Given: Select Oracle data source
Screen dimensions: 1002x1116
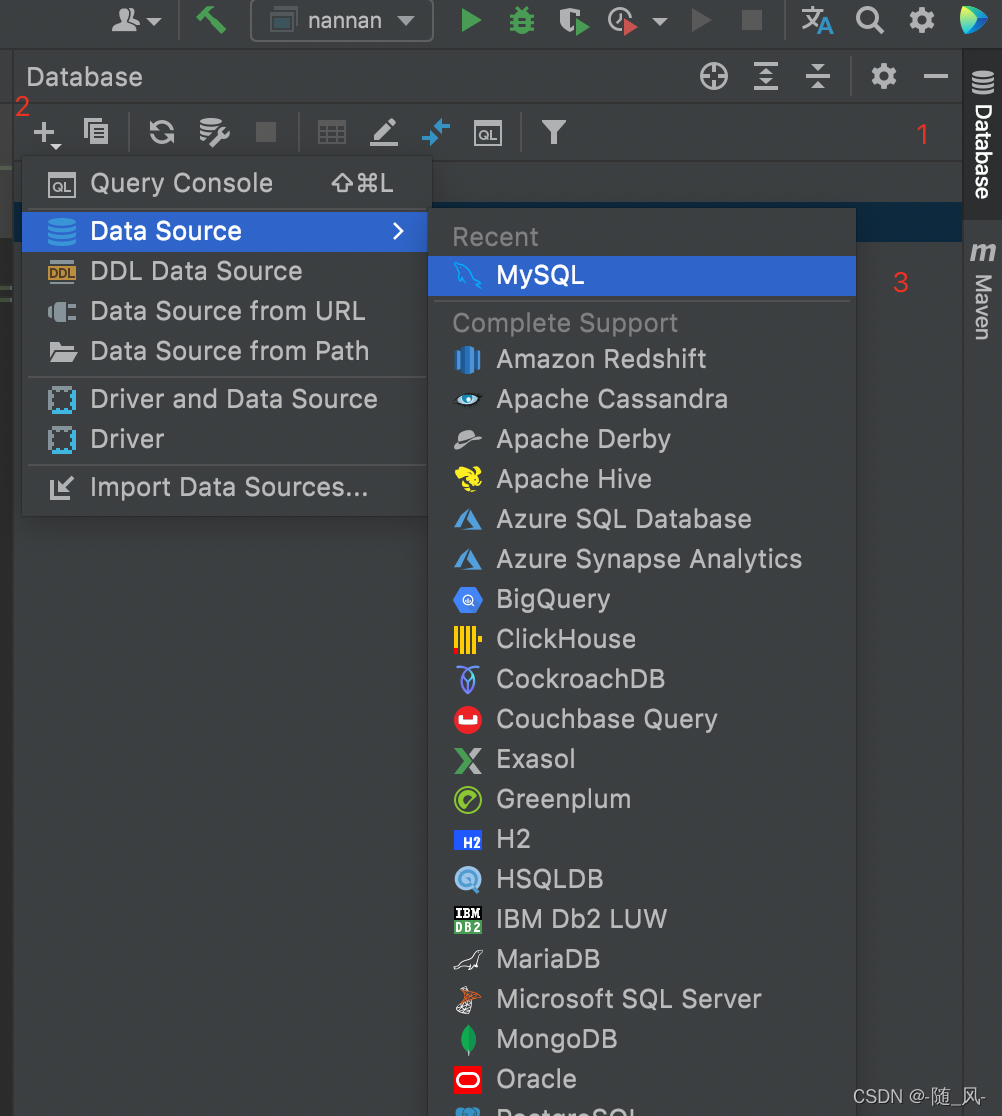Looking at the screenshot, I should [x=641, y=1079].
